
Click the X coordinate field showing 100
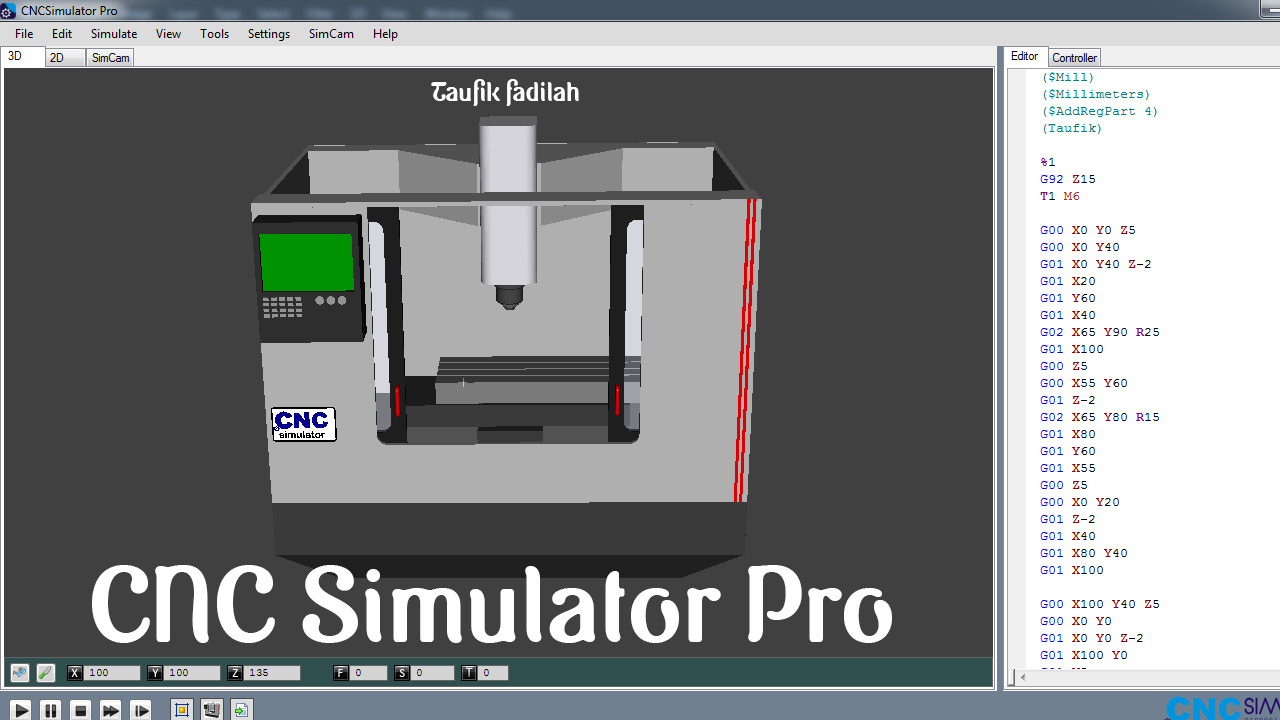click(113, 673)
